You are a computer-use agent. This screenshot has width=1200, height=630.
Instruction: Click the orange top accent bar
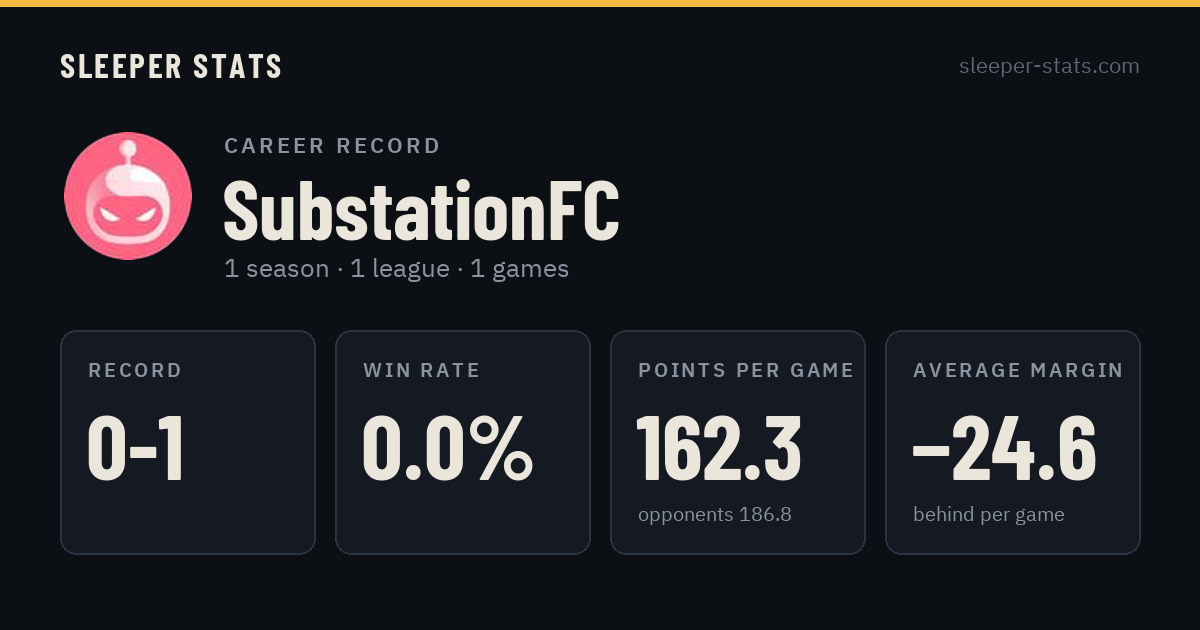click(600, 3)
